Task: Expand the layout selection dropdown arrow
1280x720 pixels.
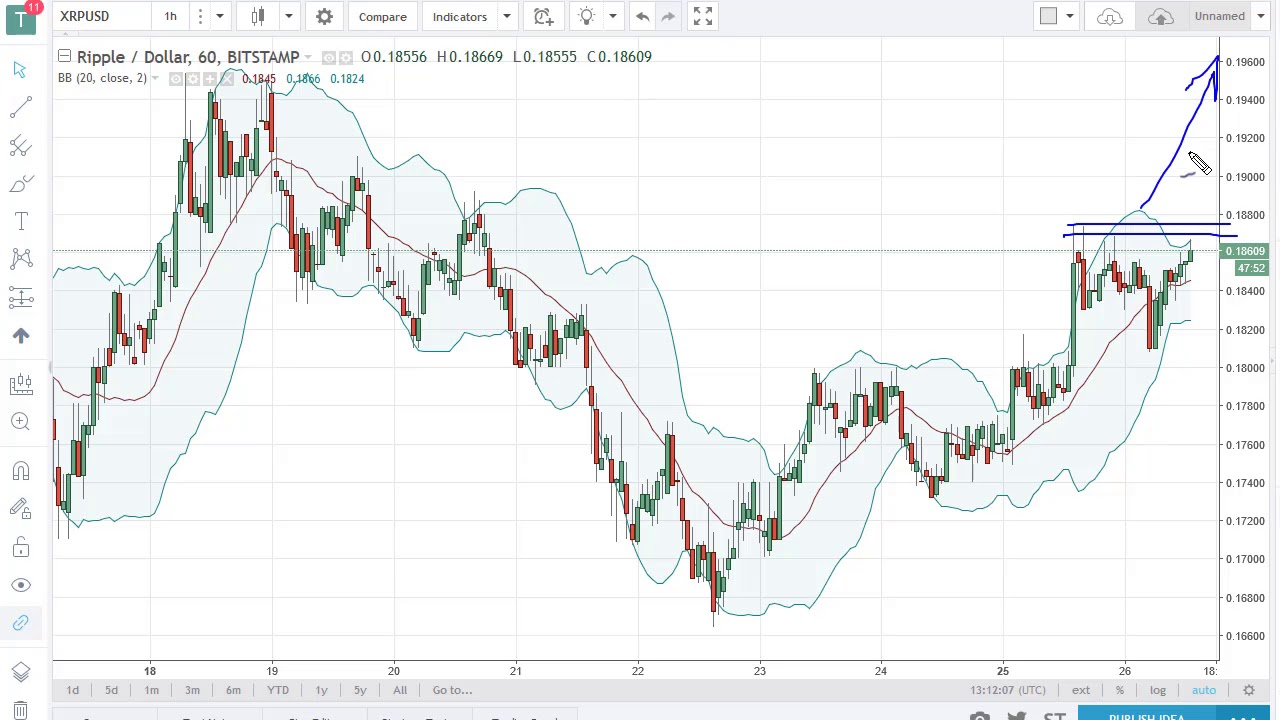Action: pyautogui.click(x=1070, y=16)
